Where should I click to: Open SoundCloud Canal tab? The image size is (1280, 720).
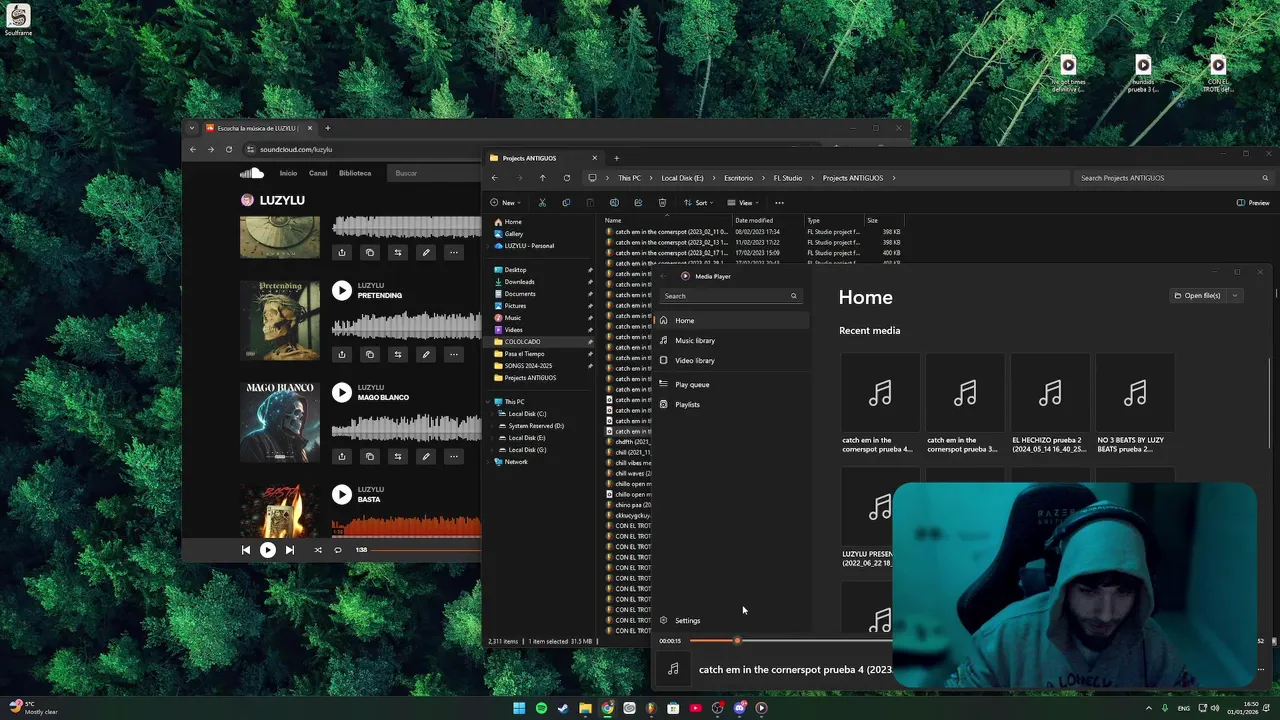[318, 173]
